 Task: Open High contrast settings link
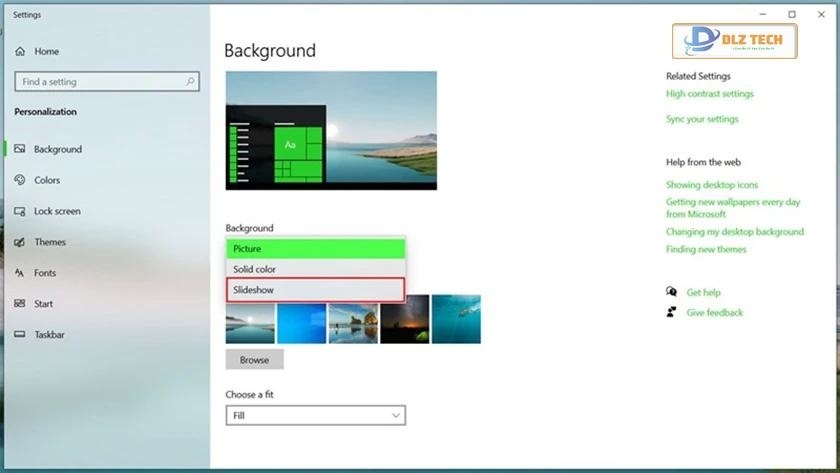pos(709,94)
